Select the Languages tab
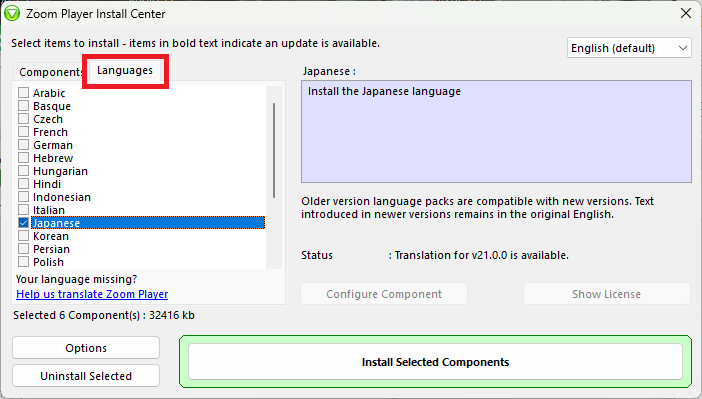The image size is (702, 399). pos(124,70)
